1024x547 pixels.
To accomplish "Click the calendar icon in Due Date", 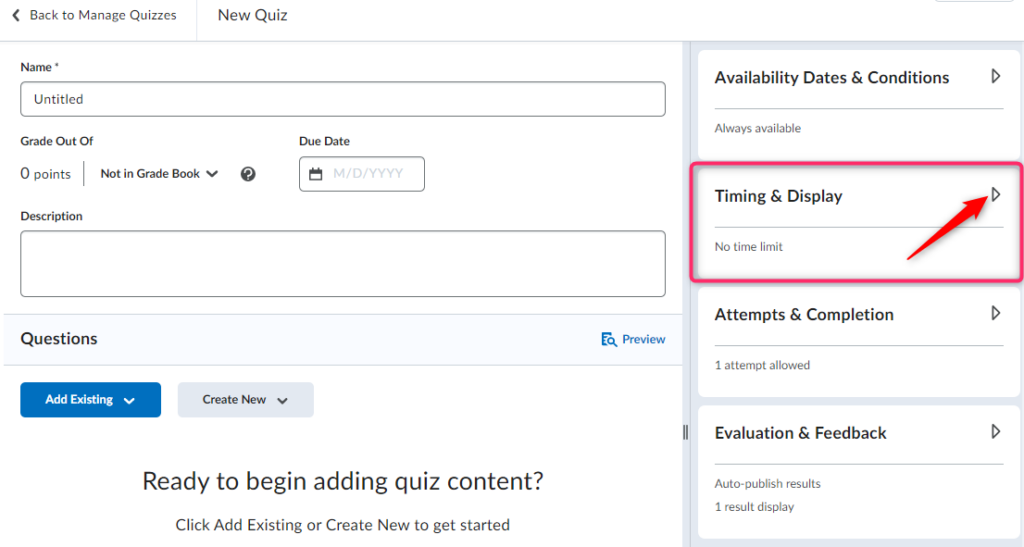I will tap(316, 174).
